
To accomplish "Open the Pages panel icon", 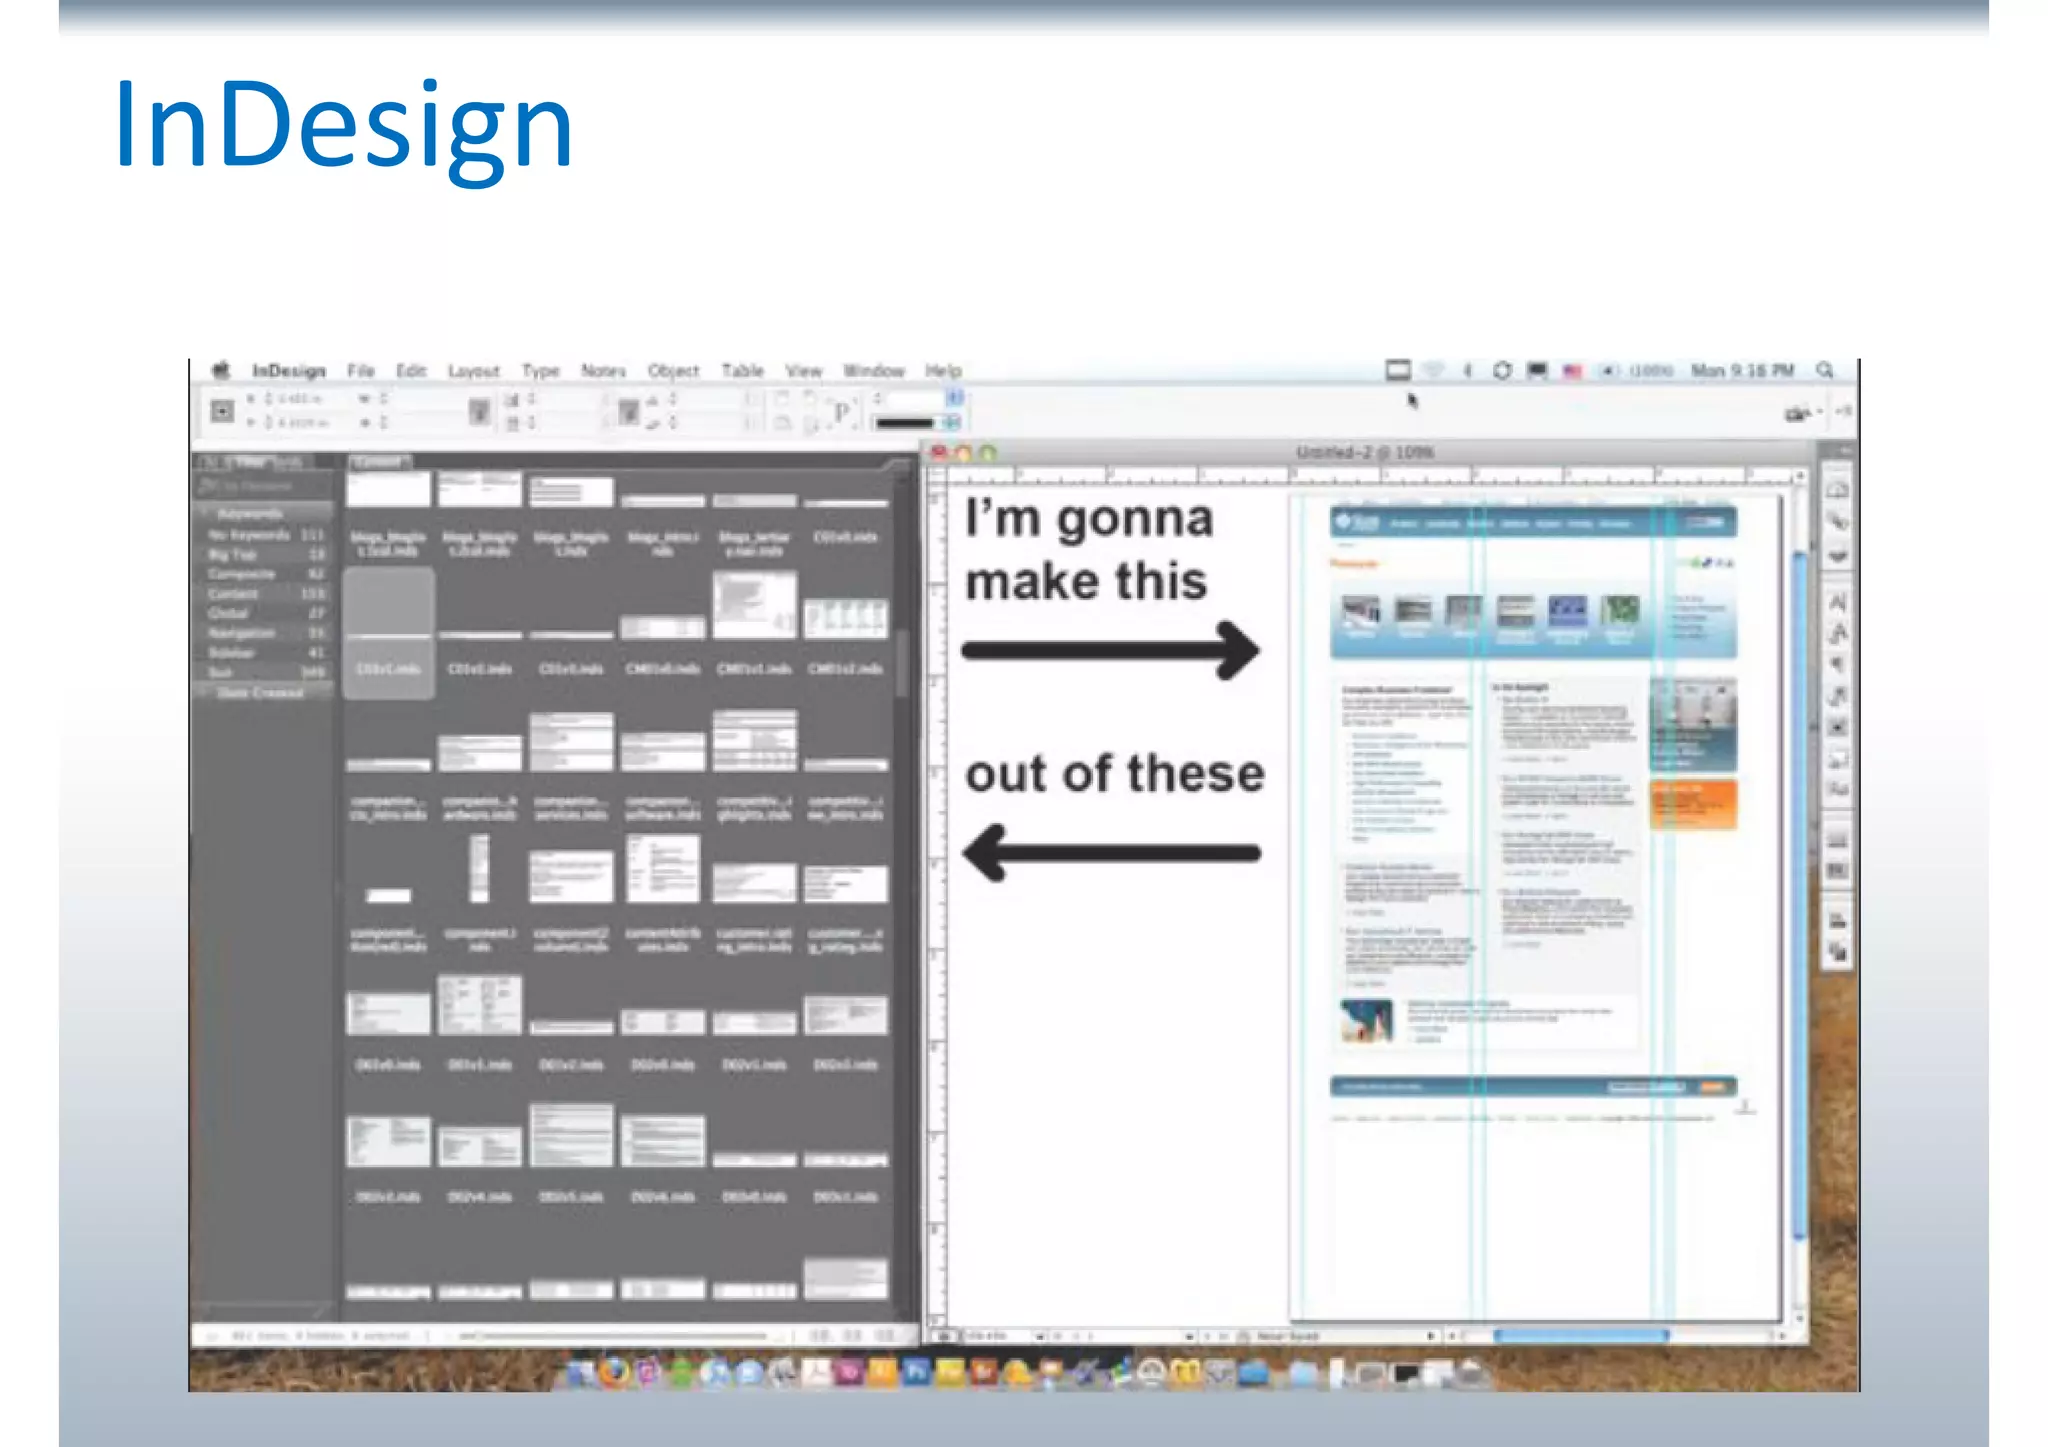I will coord(1838,489).
